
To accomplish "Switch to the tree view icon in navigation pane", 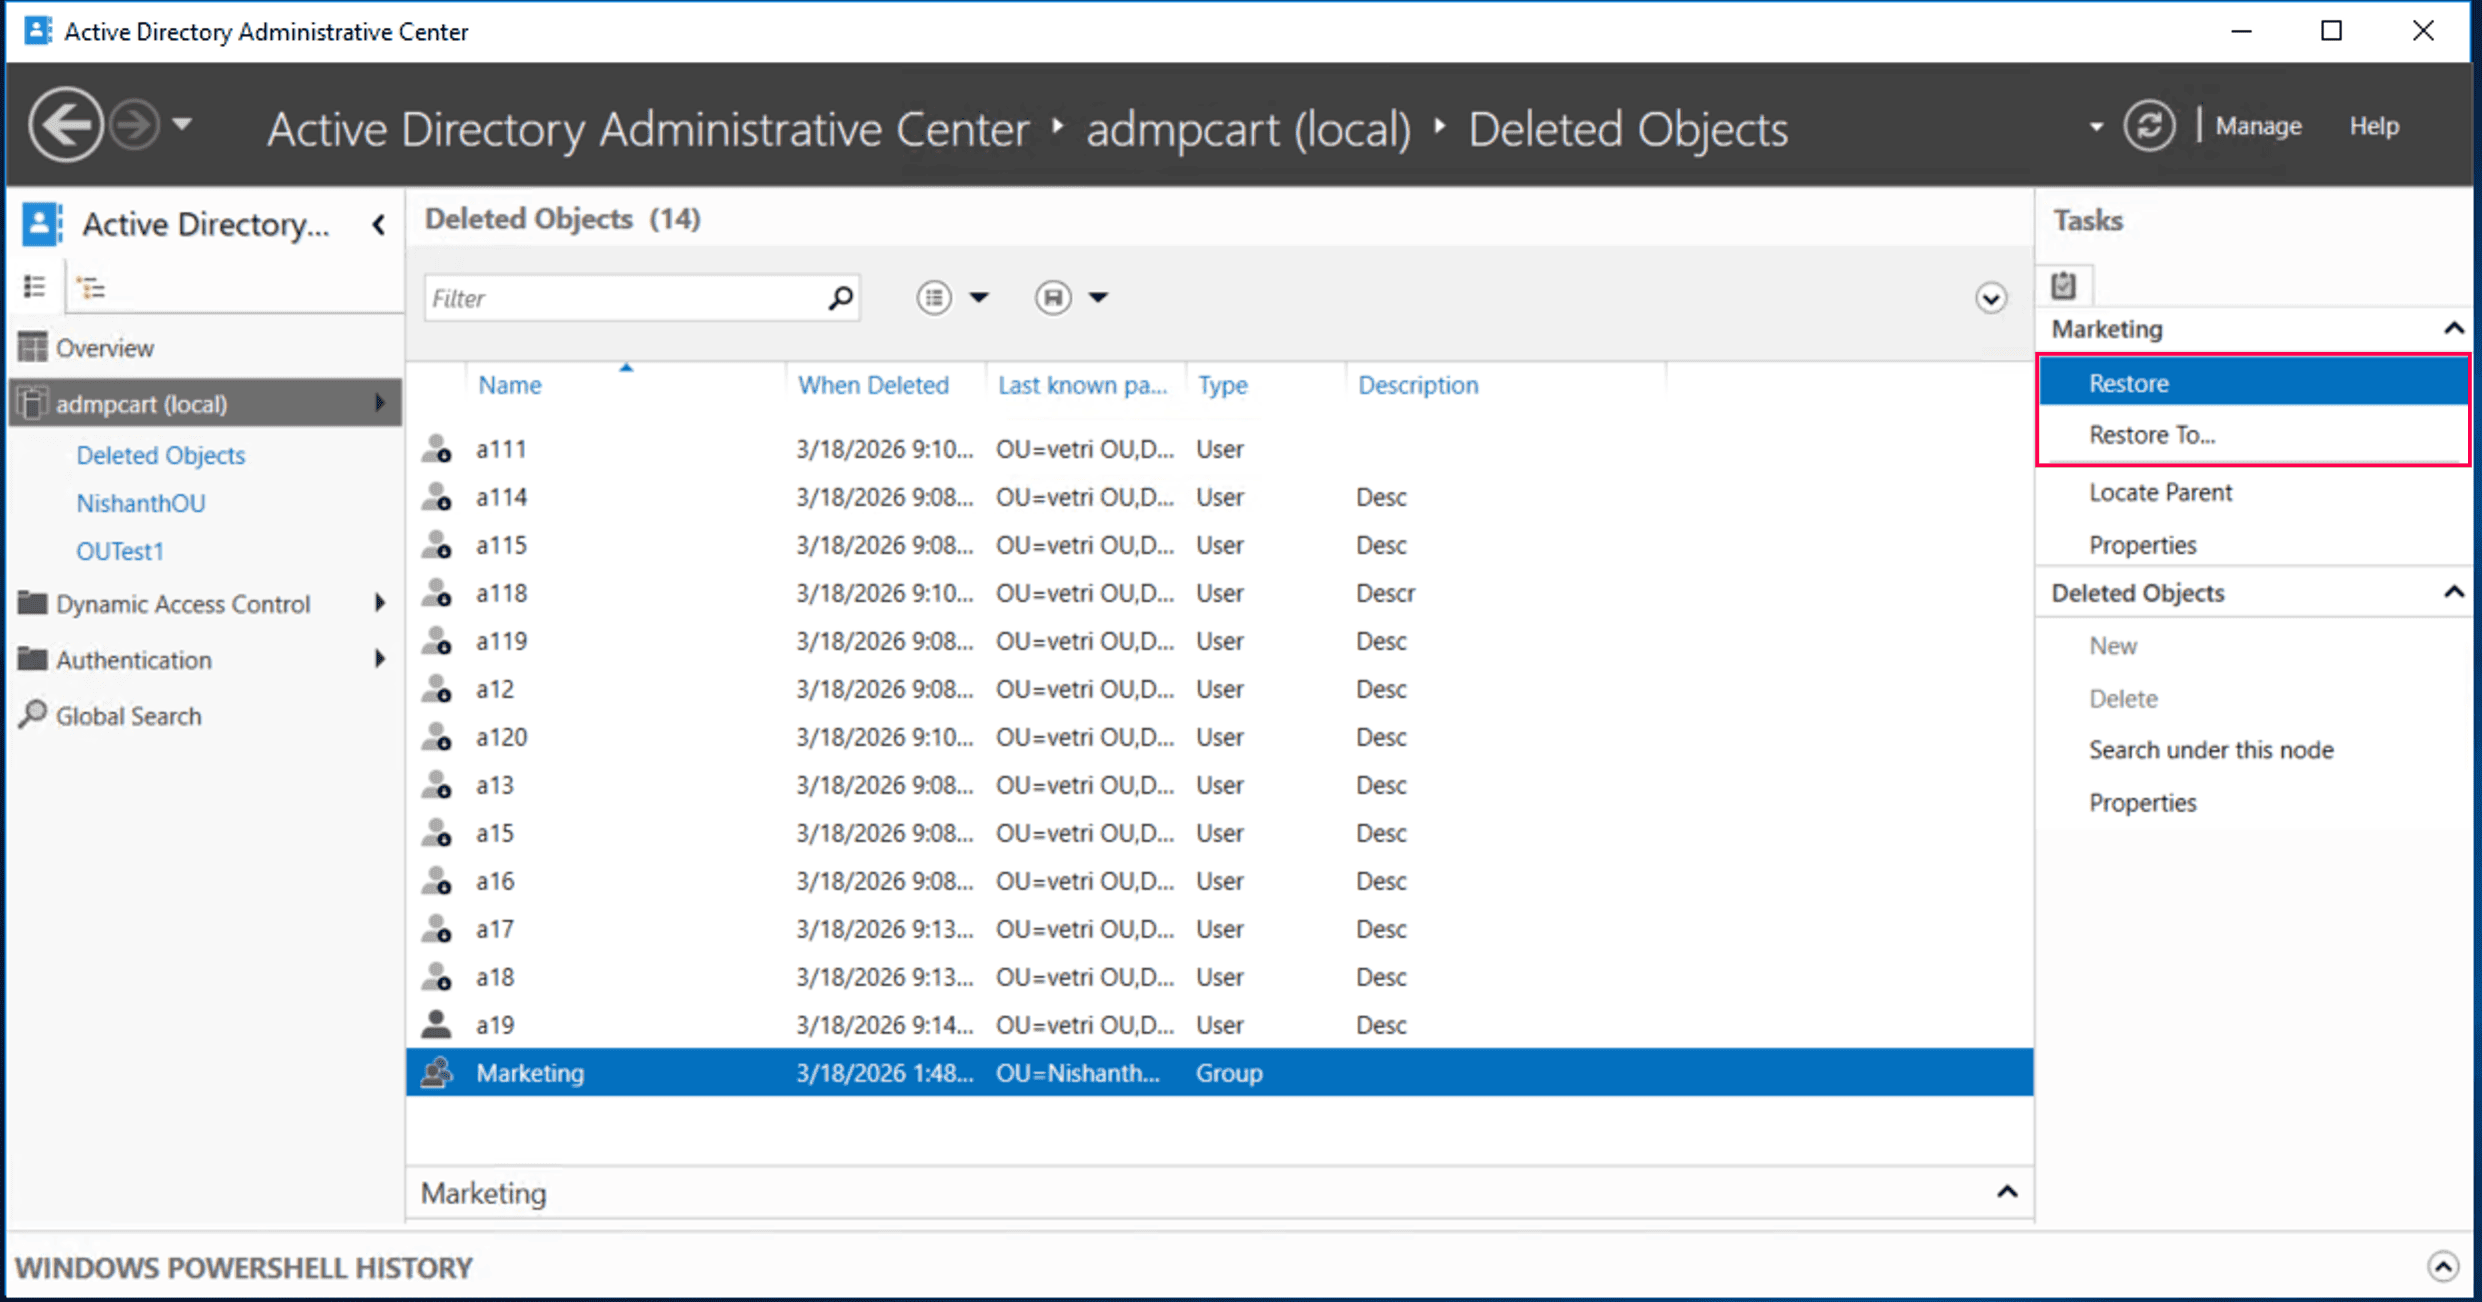I will pos(92,286).
